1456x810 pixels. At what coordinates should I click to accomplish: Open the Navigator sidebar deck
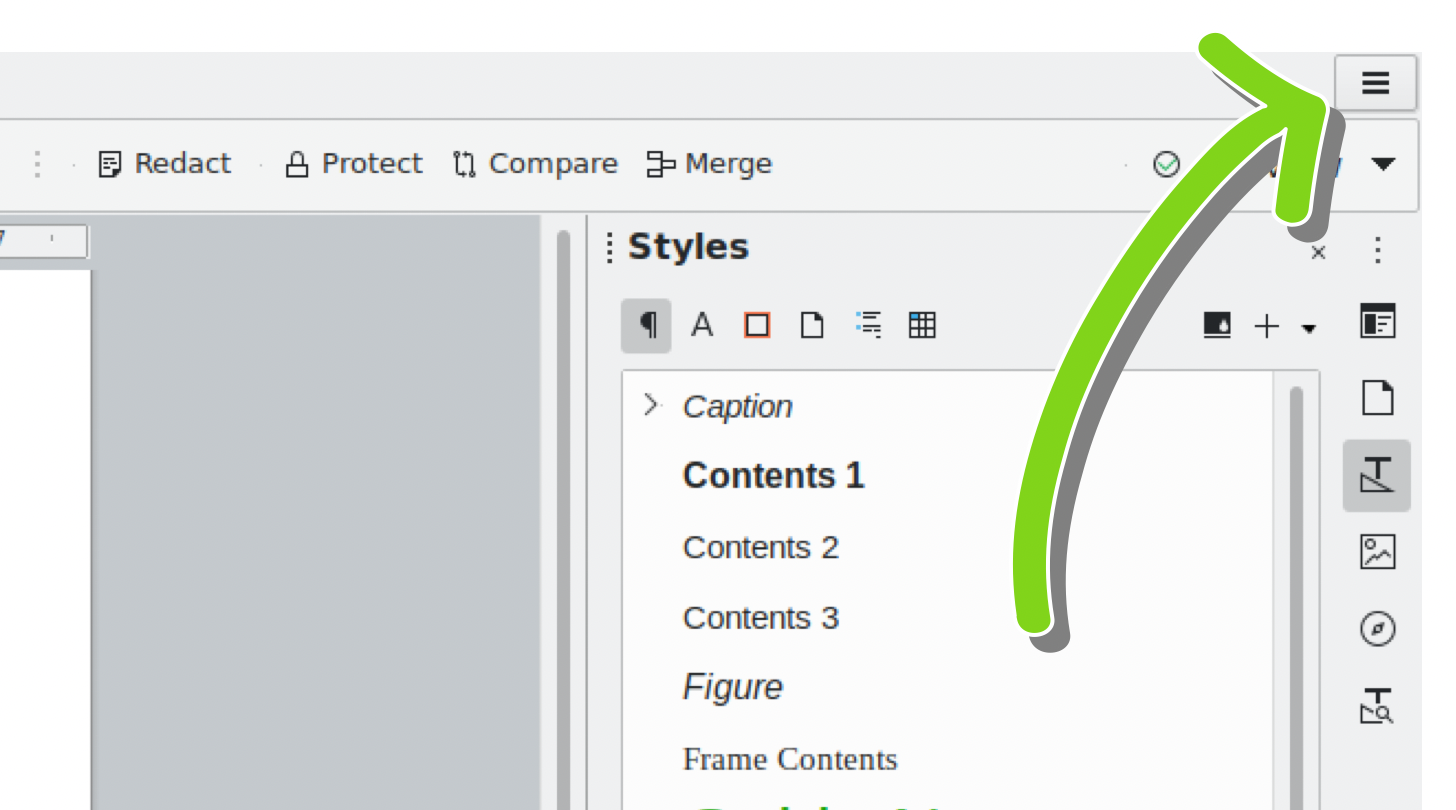click(x=1377, y=629)
